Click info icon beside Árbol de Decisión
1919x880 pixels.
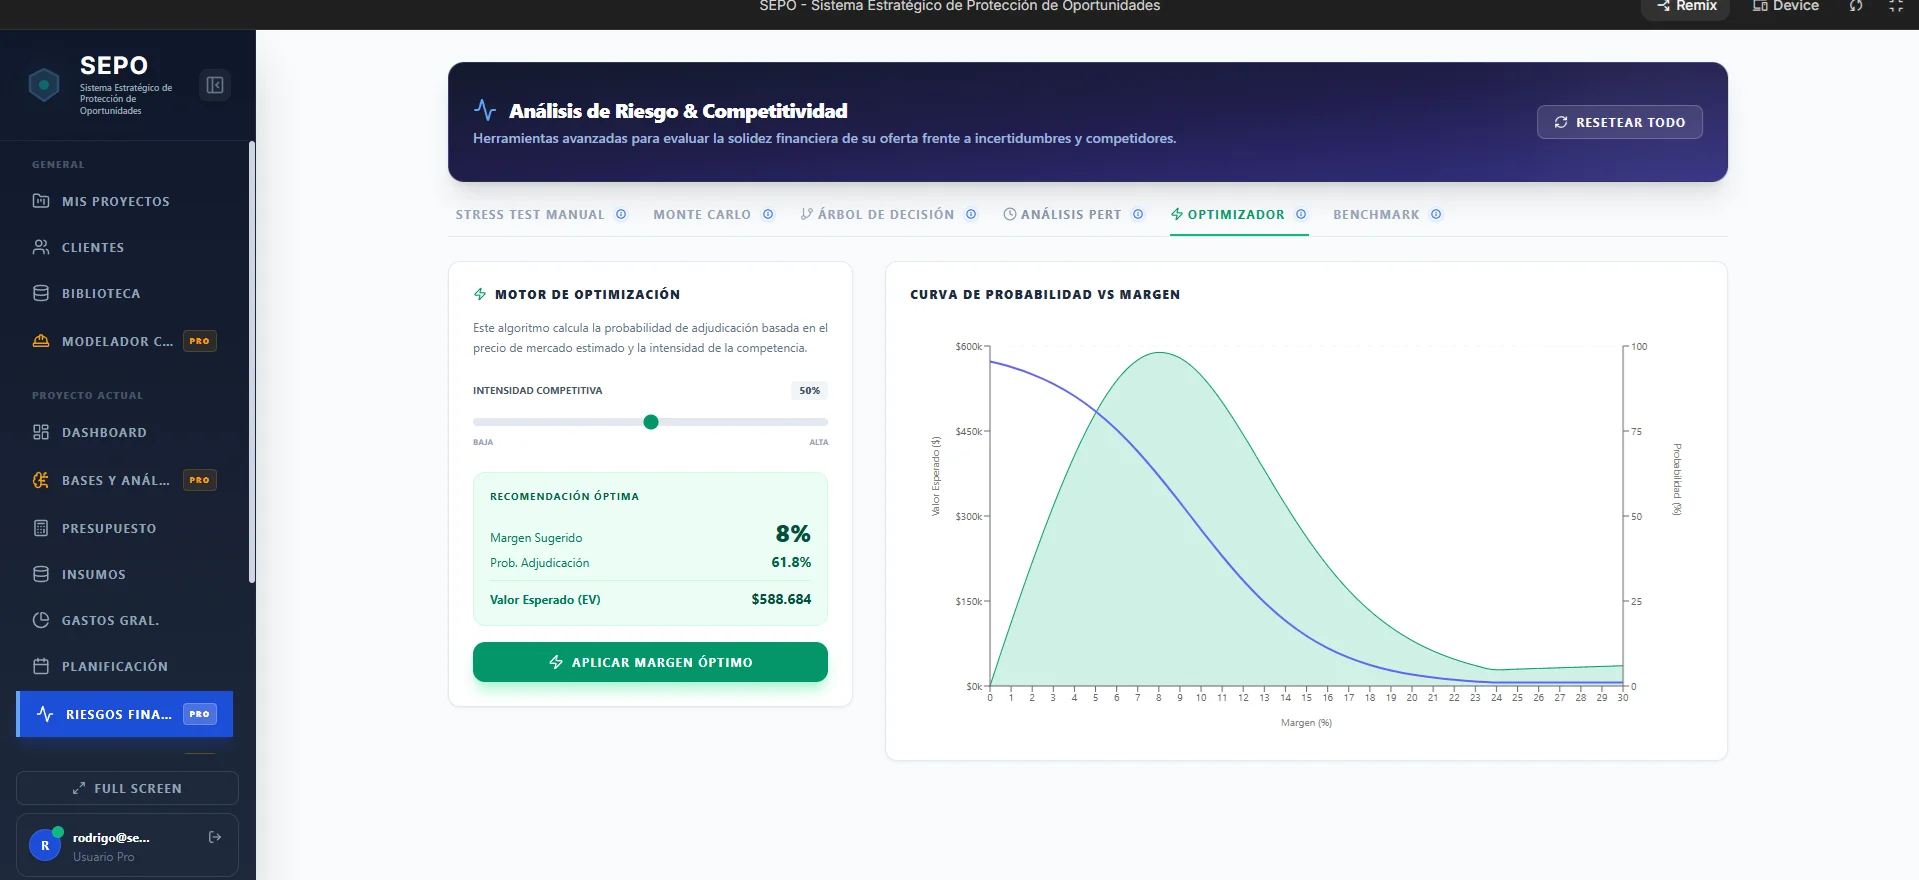(971, 214)
